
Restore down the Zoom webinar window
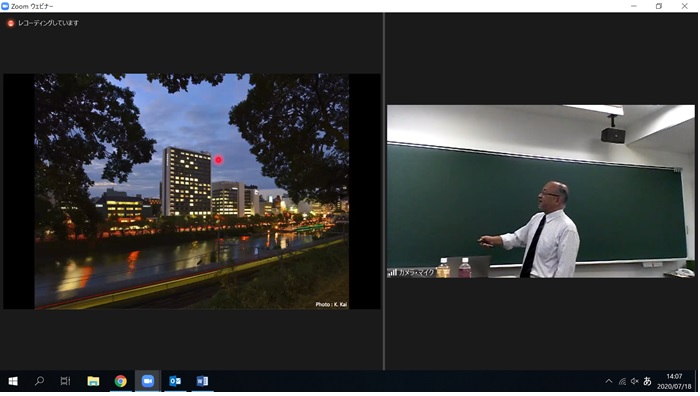658,6
